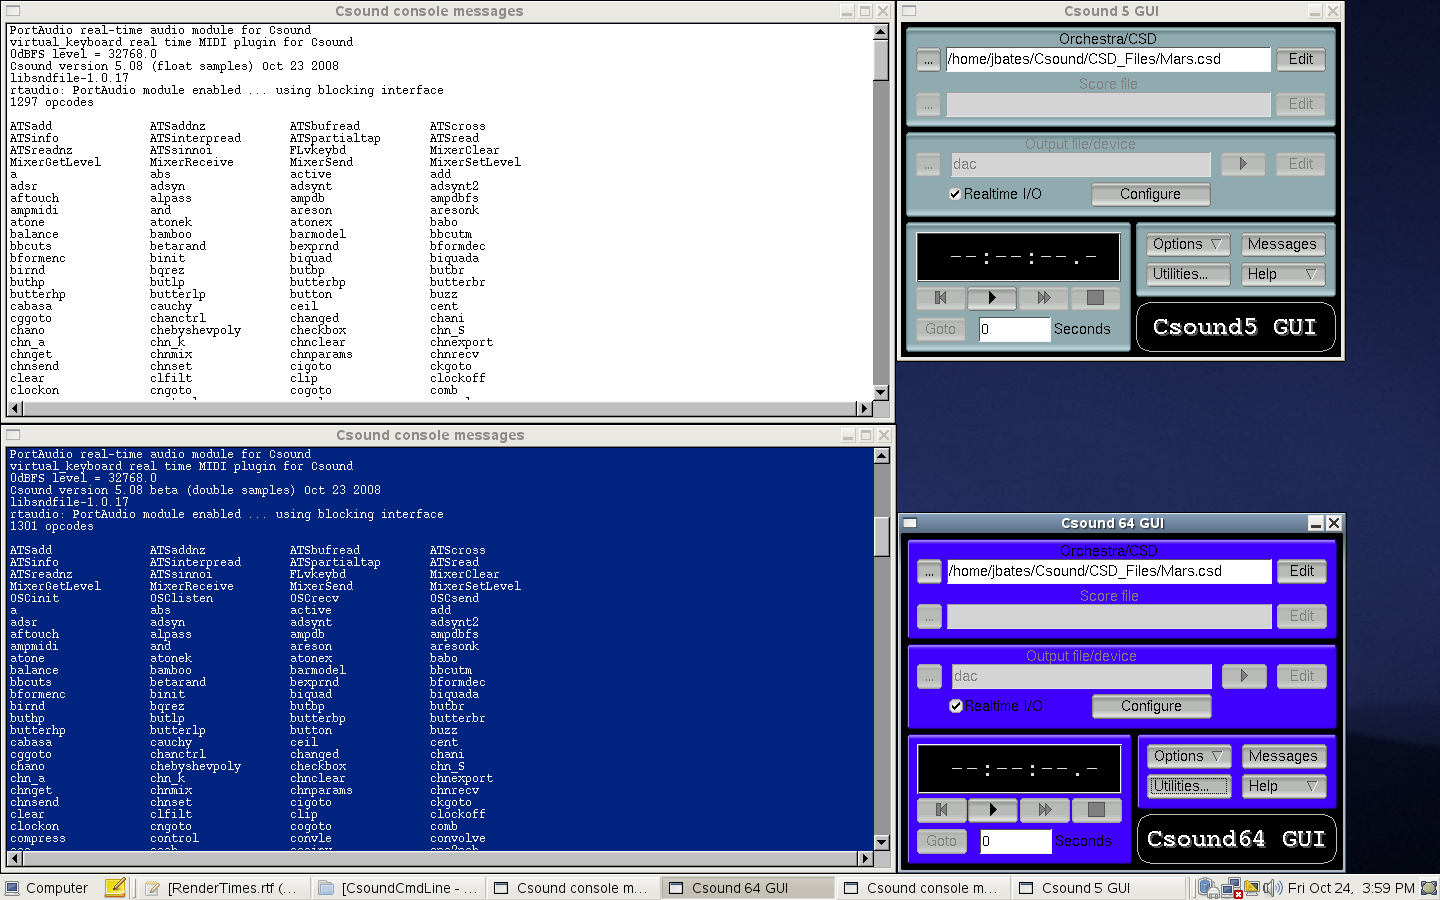Click the Seconds input field in Csound 64 GUI
Viewport: 1440px width, 900px height.
tap(1015, 841)
